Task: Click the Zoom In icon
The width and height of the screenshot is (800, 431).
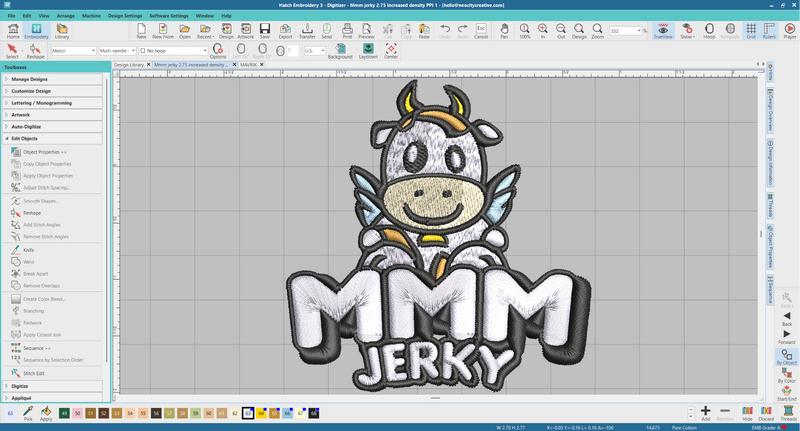Action: click(543, 31)
